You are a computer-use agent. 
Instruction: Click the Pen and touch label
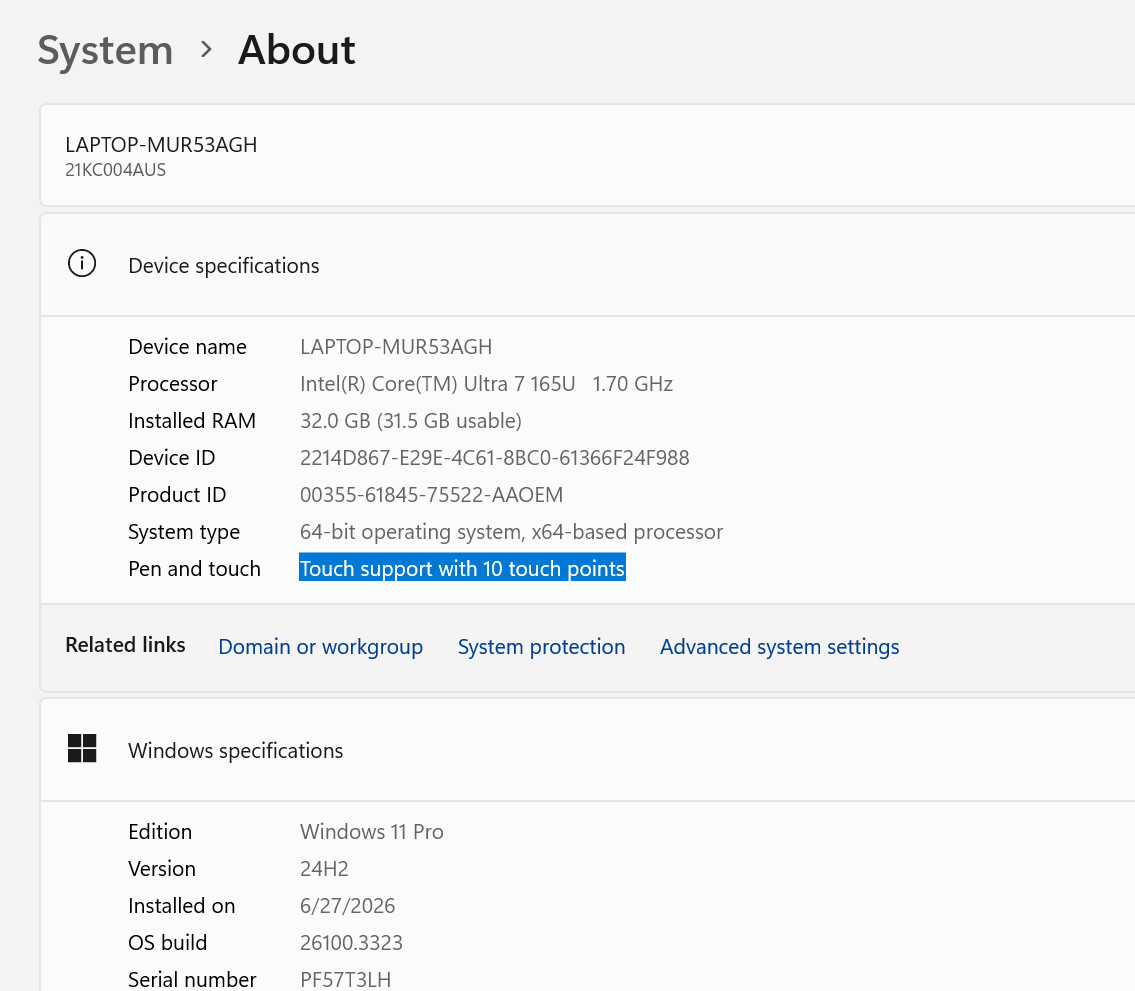194,569
